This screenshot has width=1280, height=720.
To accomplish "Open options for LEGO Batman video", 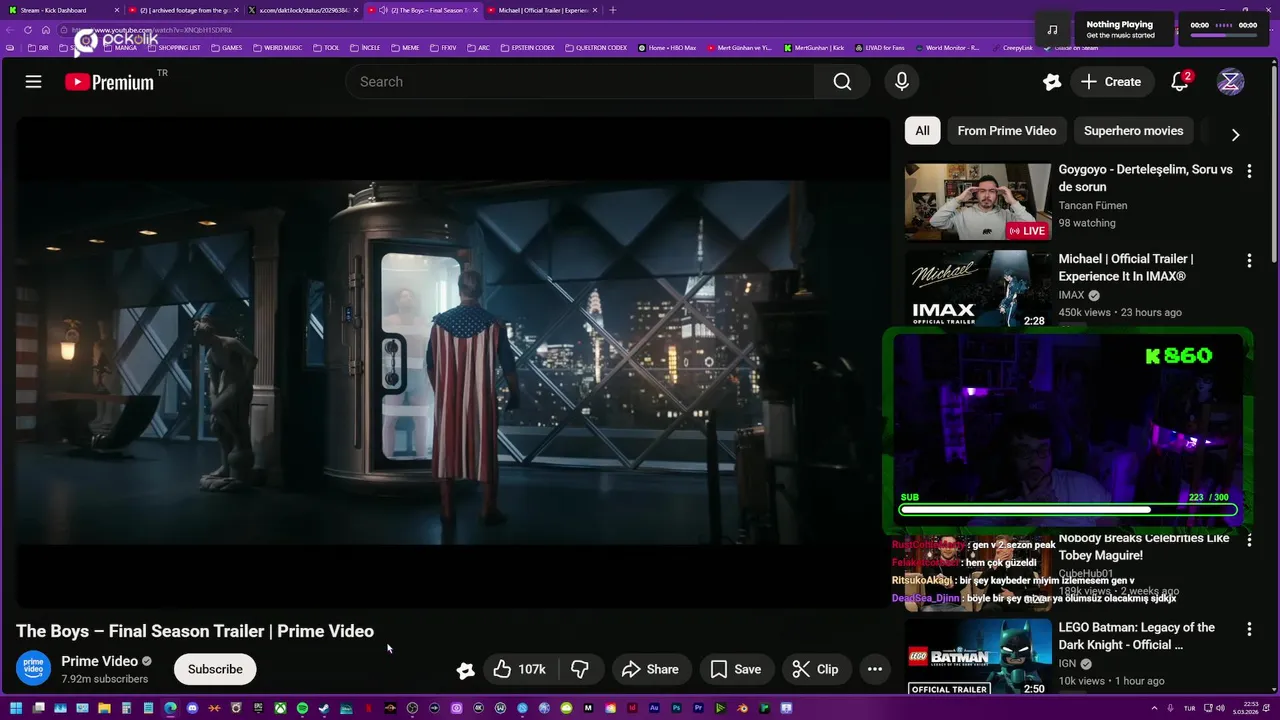I will click(x=1249, y=630).
